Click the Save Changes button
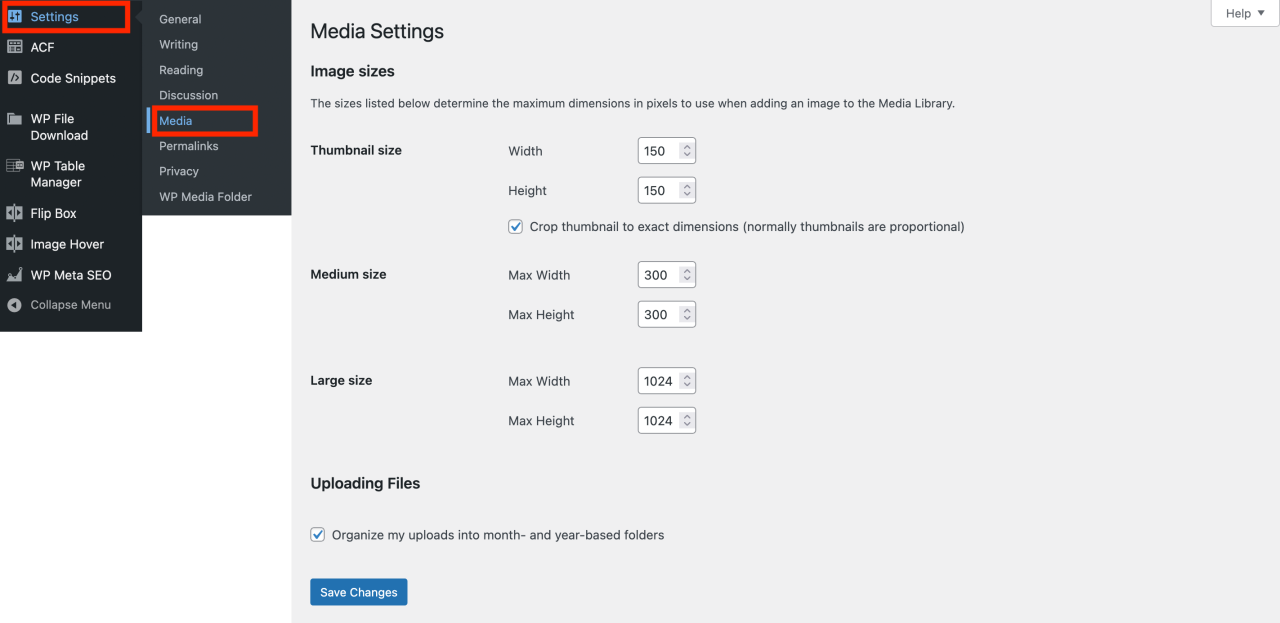 (x=358, y=592)
